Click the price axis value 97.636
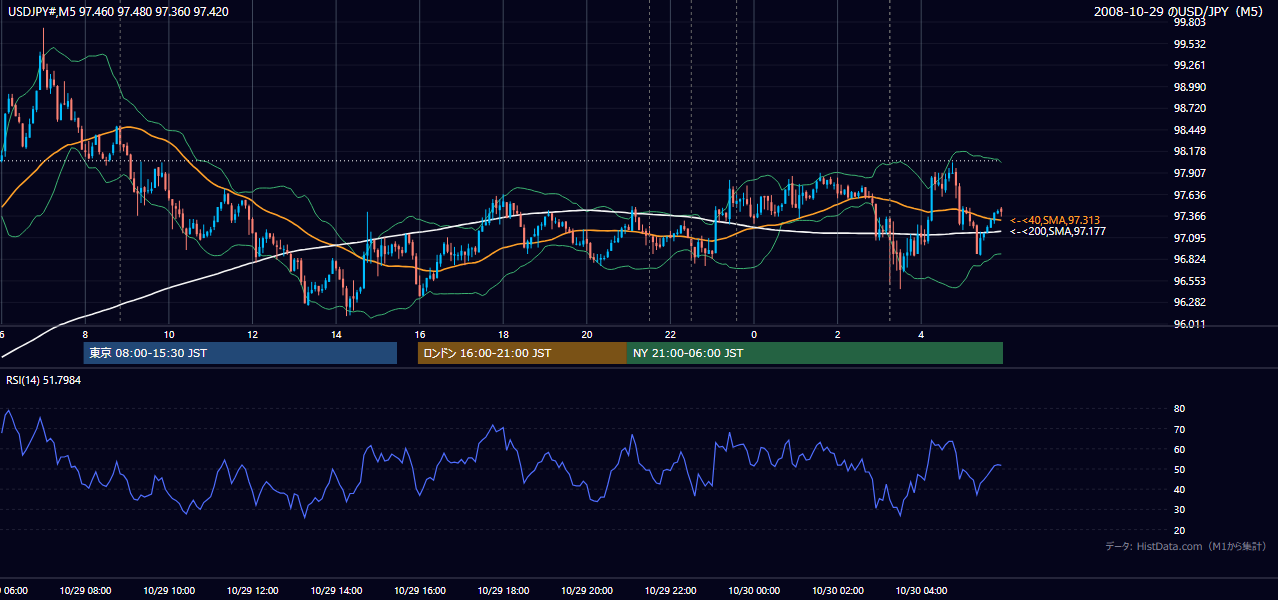This screenshot has height=600, width=1278. [x=1189, y=195]
